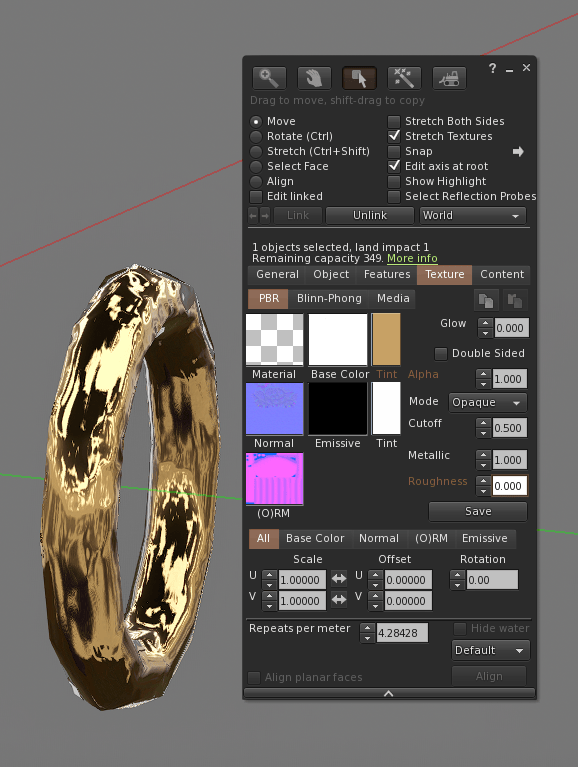Click the Save material button
This screenshot has height=767, width=578.
pos(478,512)
